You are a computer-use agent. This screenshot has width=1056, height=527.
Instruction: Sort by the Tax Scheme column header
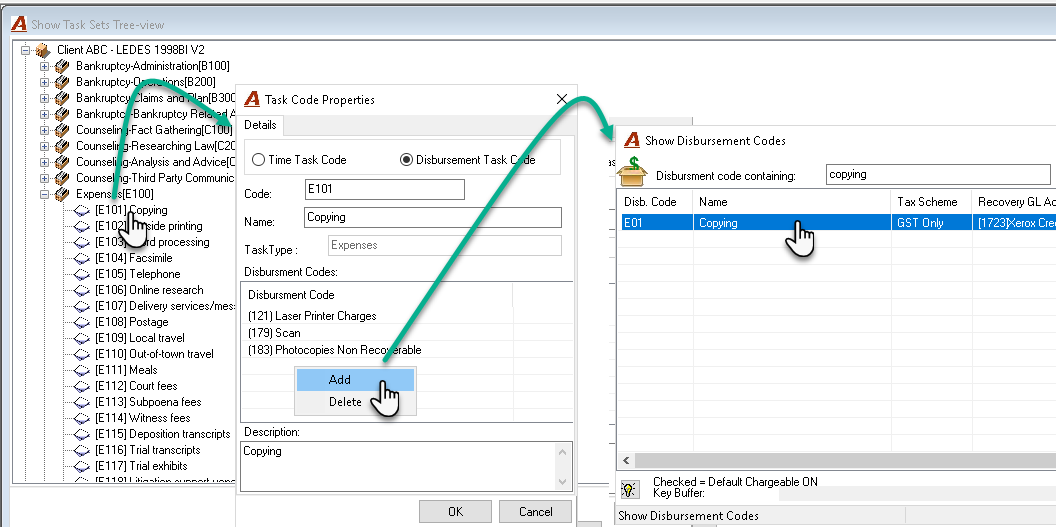pos(931,202)
